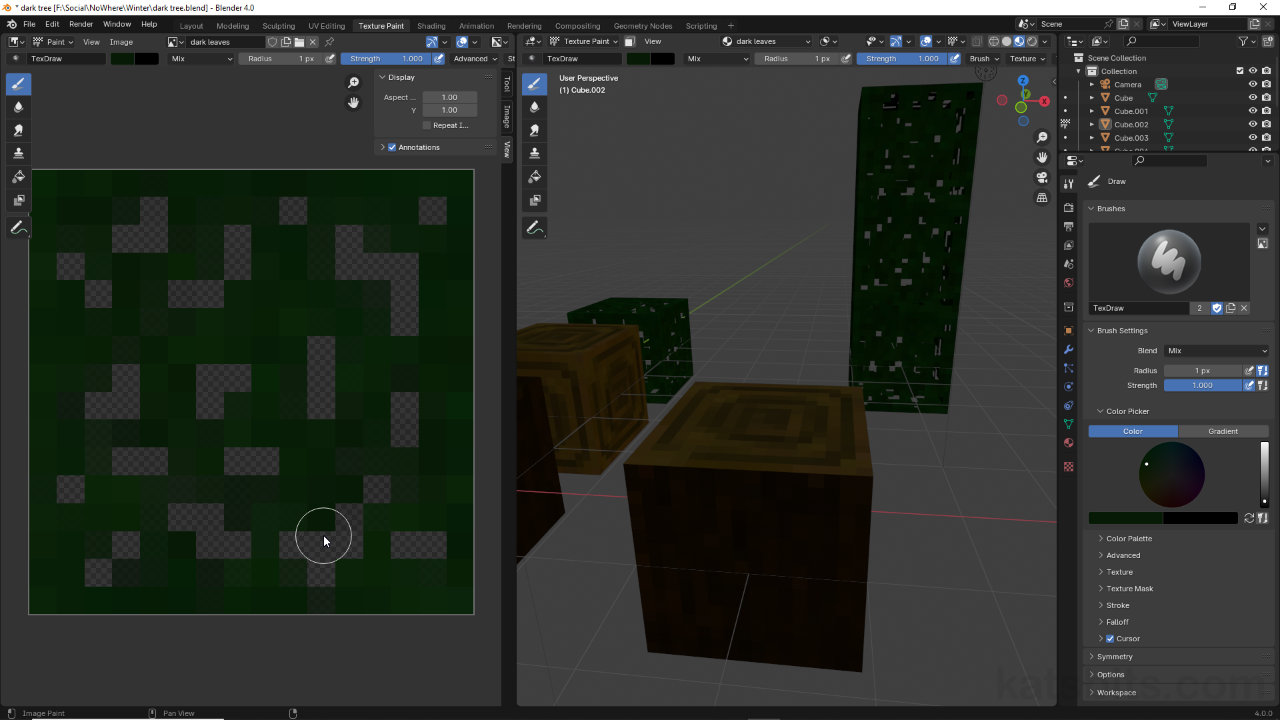The width and height of the screenshot is (1280, 720).
Task: Select the Clone tool in image editor
Action: coord(18,153)
